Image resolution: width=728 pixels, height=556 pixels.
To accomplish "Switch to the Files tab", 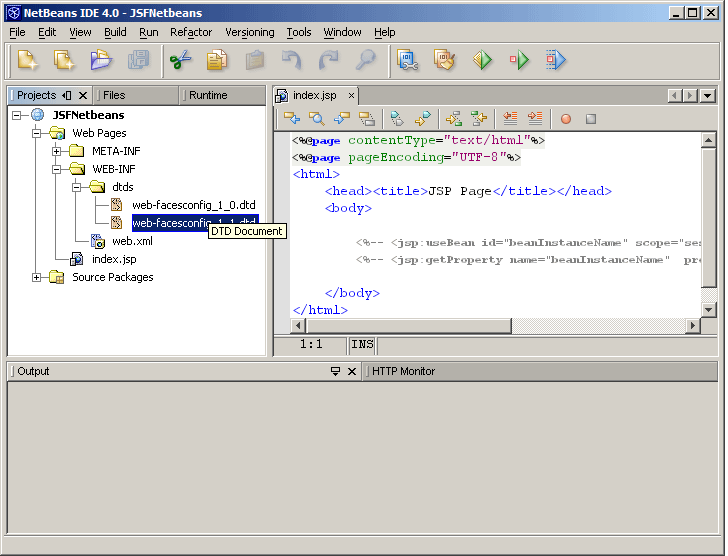I will pyautogui.click(x=114, y=95).
